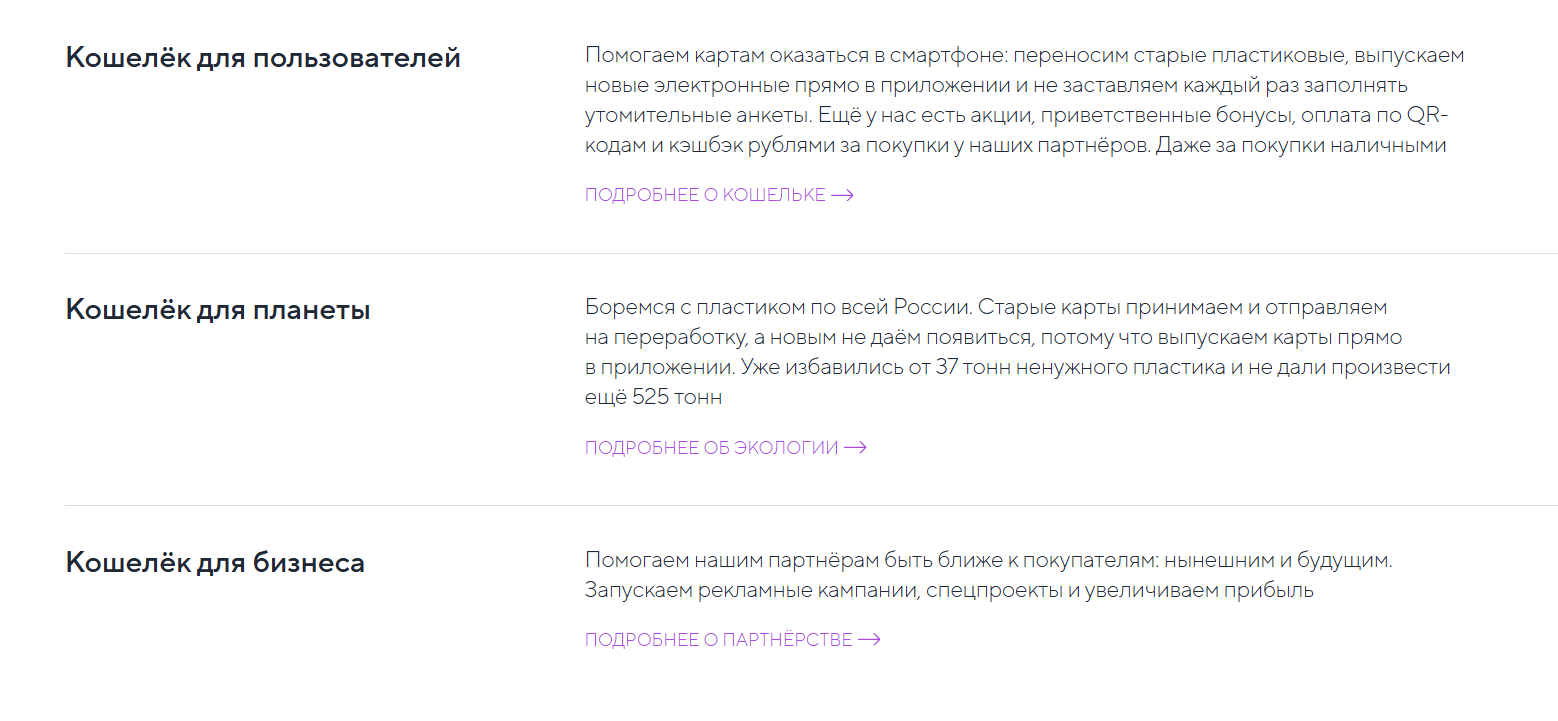Viewport: 1558px width, 721px height.
Task: Click the arrow next to ПОДРОБНЕЕ ОБ ЭКОЛОГИИ
Action: pyautogui.click(x=855, y=448)
